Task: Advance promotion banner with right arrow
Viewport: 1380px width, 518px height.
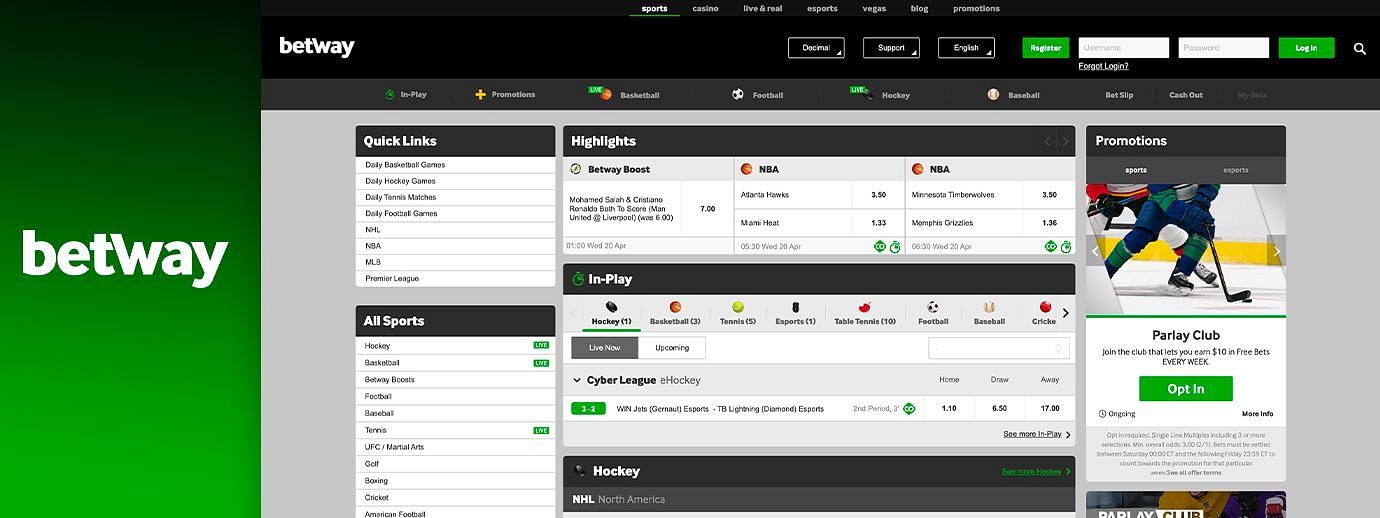Action: [x=1276, y=251]
